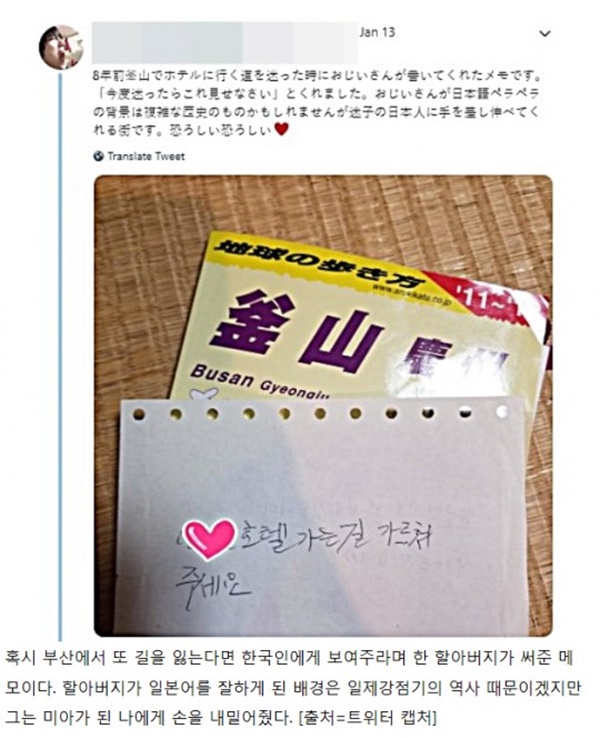Click the Japanese tweet text body
This screenshot has width=600, height=738.
[x=316, y=102]
